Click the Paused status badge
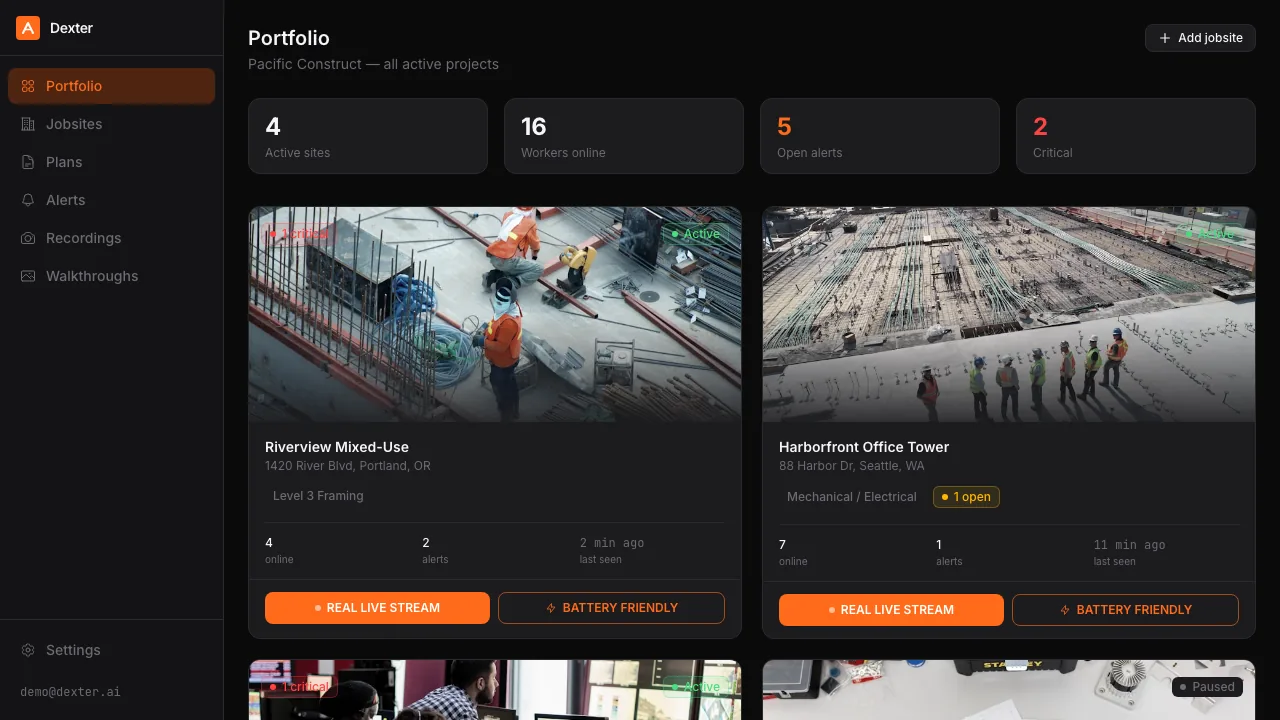 coord(1207,687)
